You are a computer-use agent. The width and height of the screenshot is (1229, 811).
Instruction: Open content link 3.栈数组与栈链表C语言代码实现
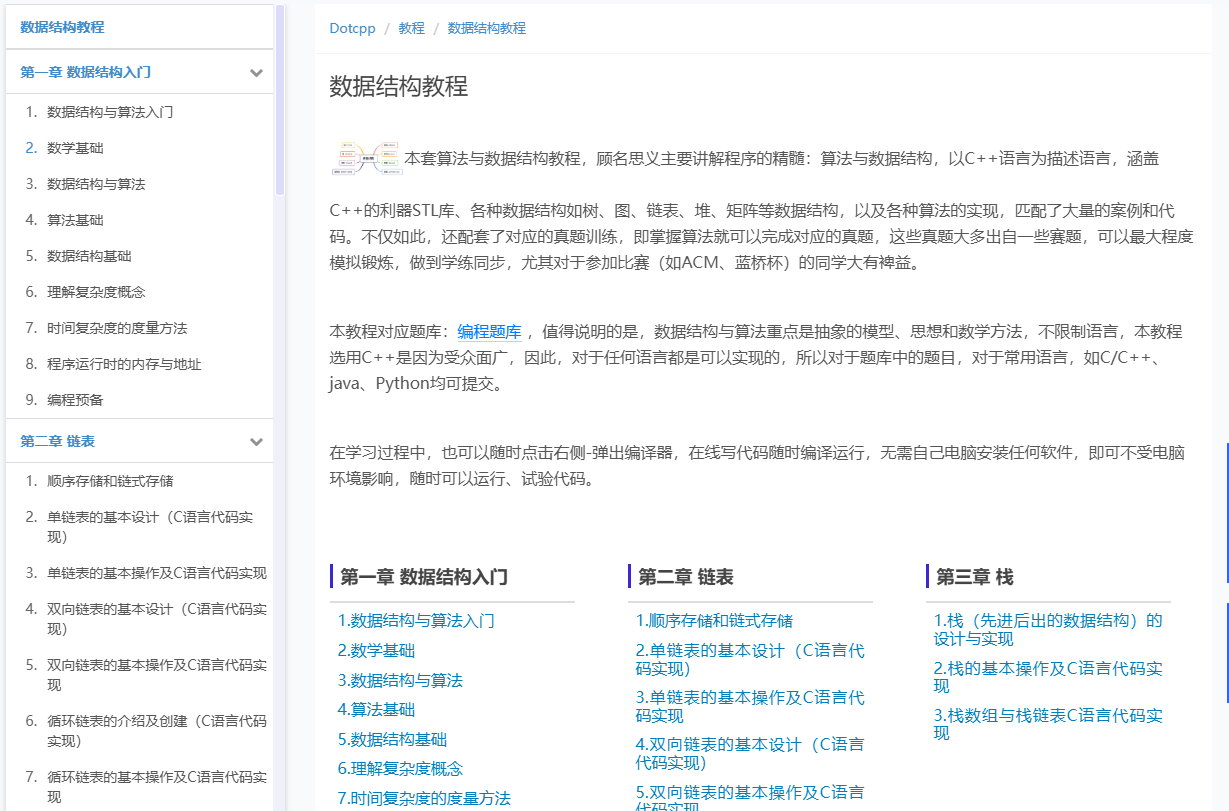pyautogui.click(x=1048, y=724)
